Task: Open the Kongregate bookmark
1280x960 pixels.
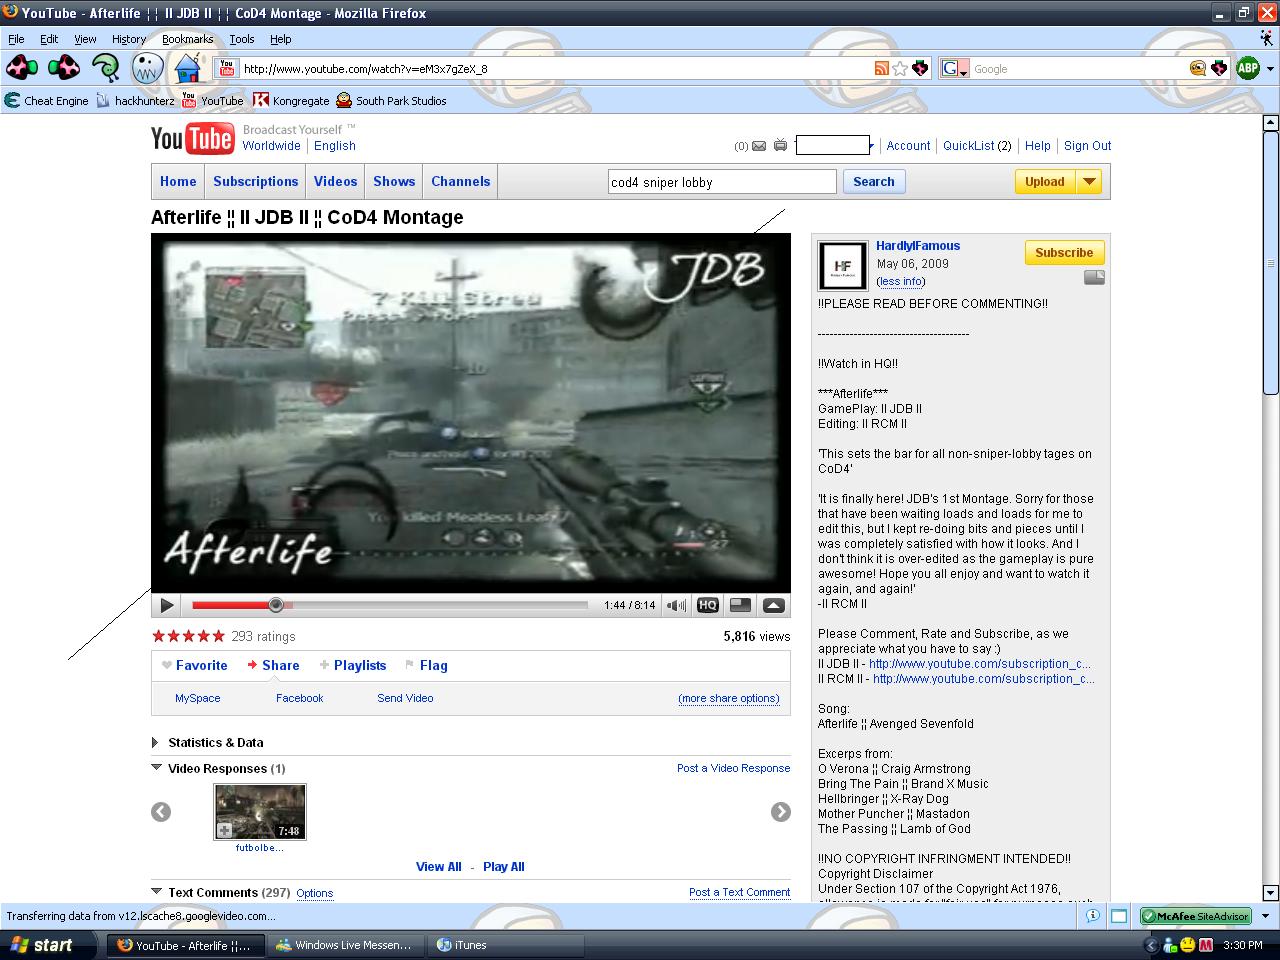Action: [x=291, y=100]
